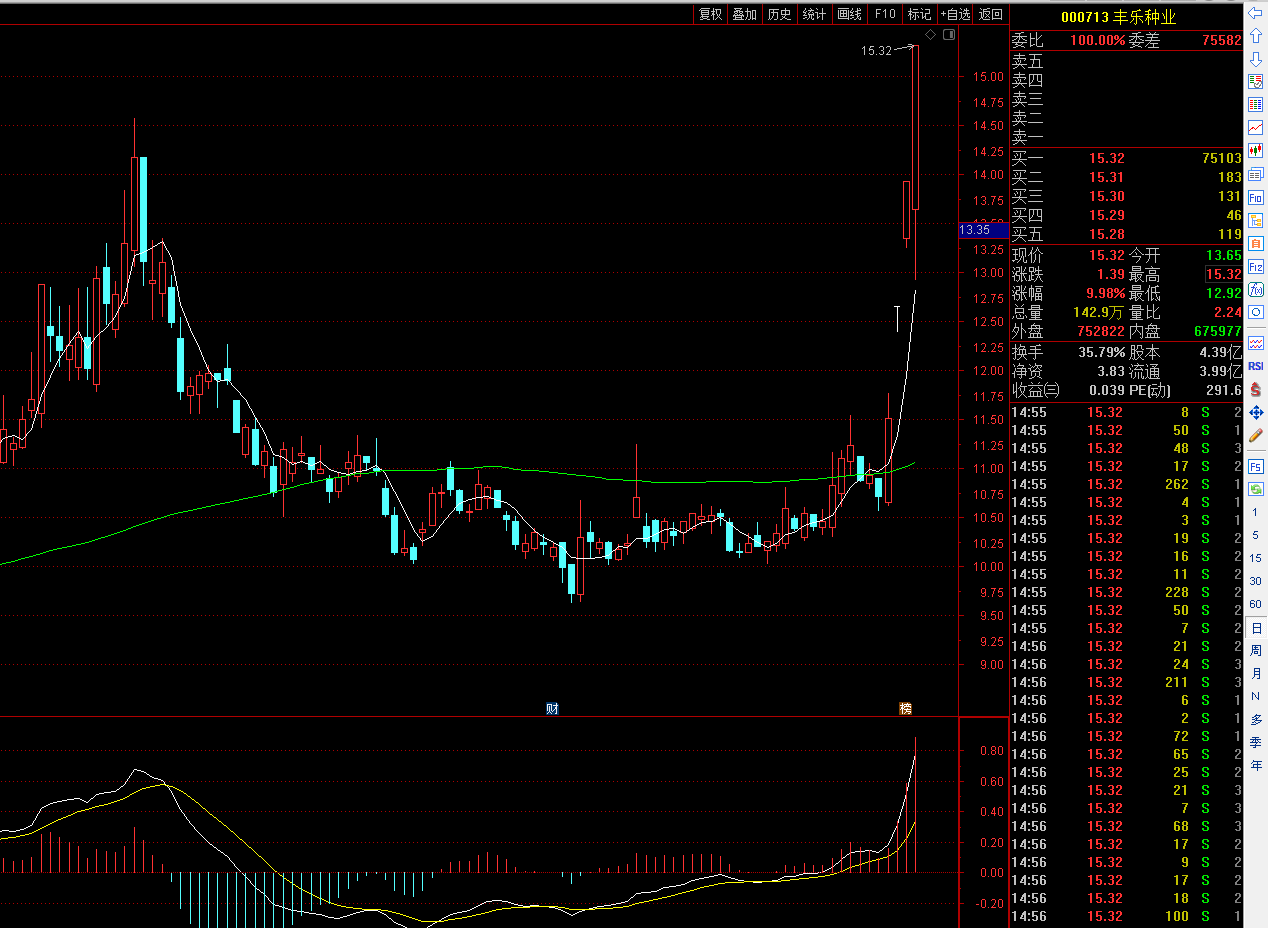Click the 返回 return button
This screenshot has width=1268, height=928.
990,14
